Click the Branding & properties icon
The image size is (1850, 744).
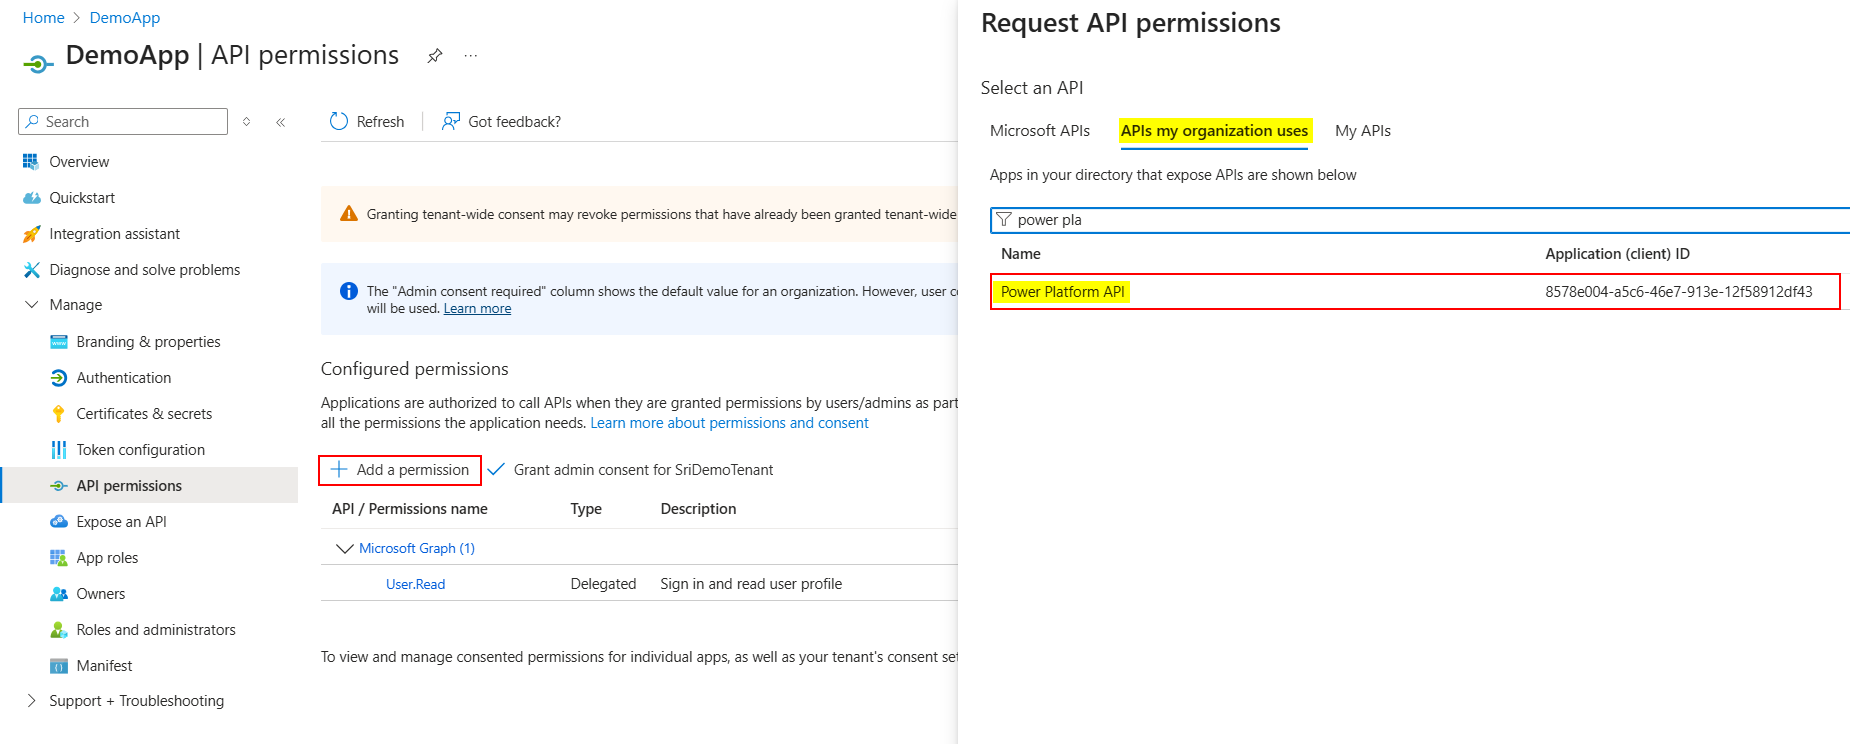point(59,342)
